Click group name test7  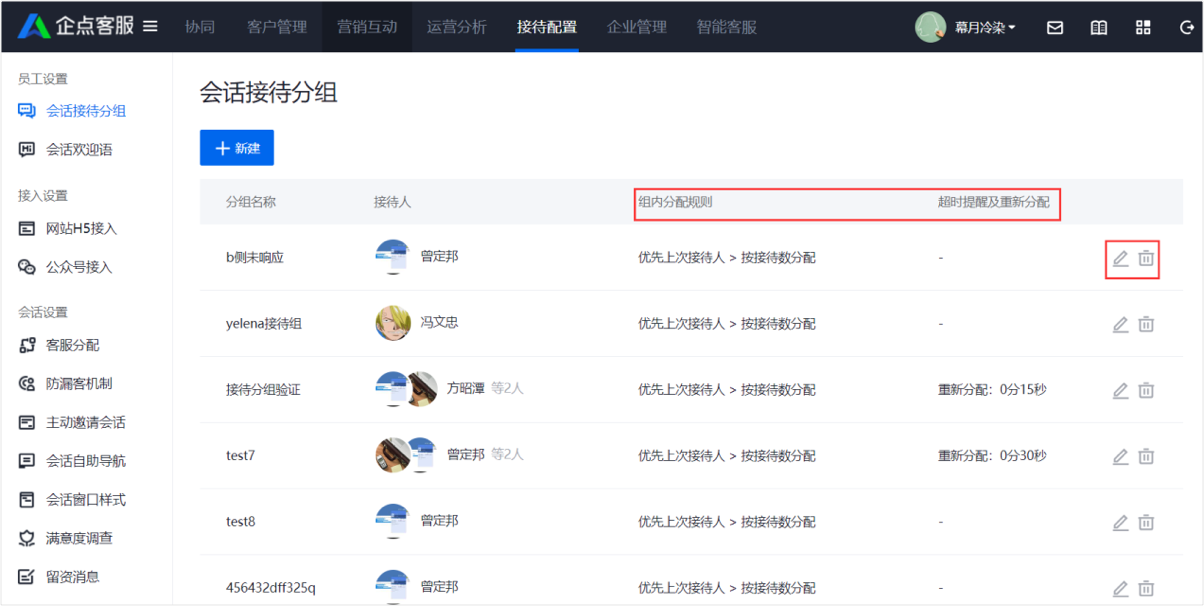pos(240,455)
